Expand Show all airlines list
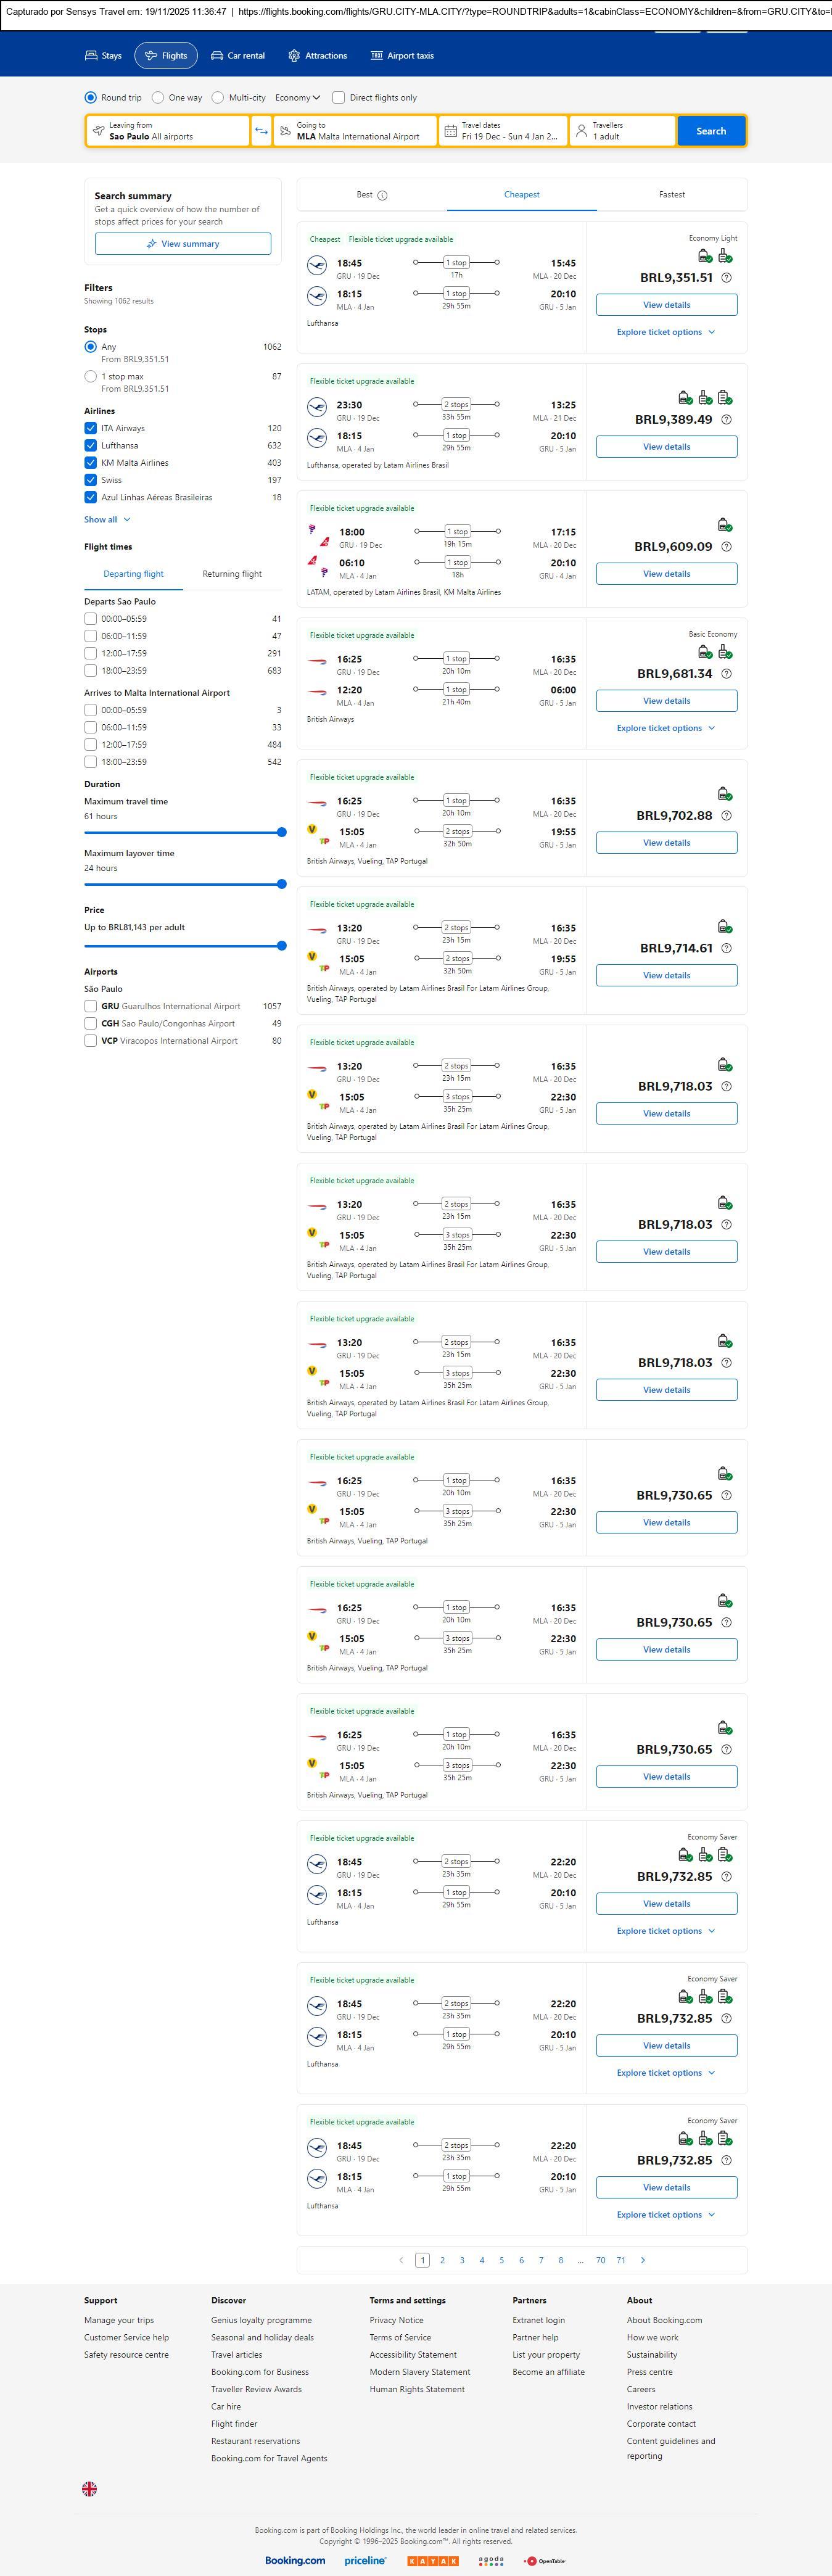 [107, 520]
